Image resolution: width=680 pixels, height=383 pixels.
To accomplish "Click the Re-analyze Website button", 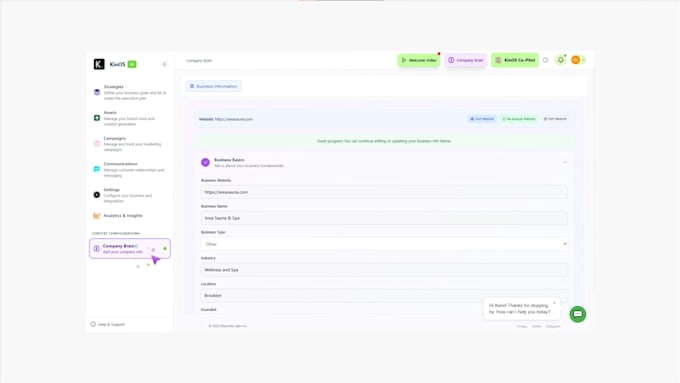I will point(519,119).
